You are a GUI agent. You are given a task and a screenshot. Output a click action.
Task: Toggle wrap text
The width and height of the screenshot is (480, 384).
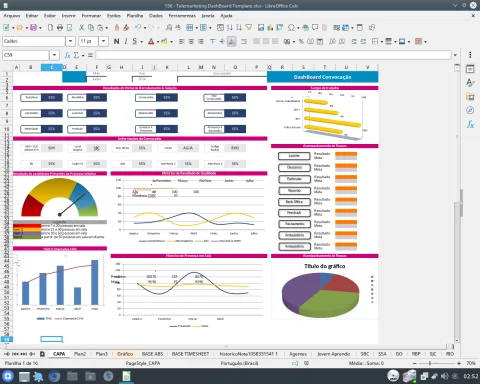tap(244, 41)
